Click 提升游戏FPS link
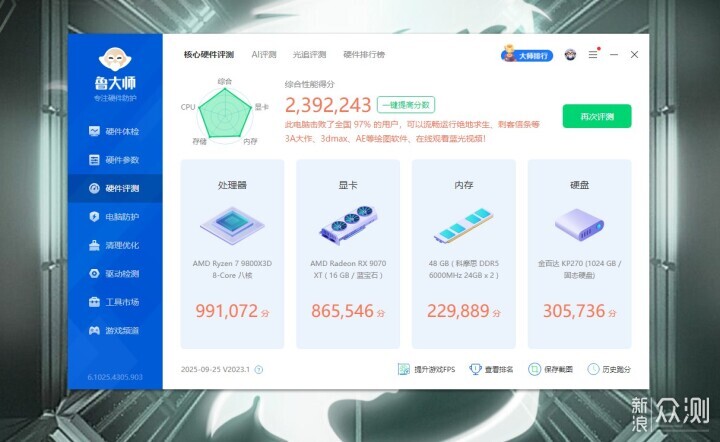720x442 pixels. click(x=427, y=369)
